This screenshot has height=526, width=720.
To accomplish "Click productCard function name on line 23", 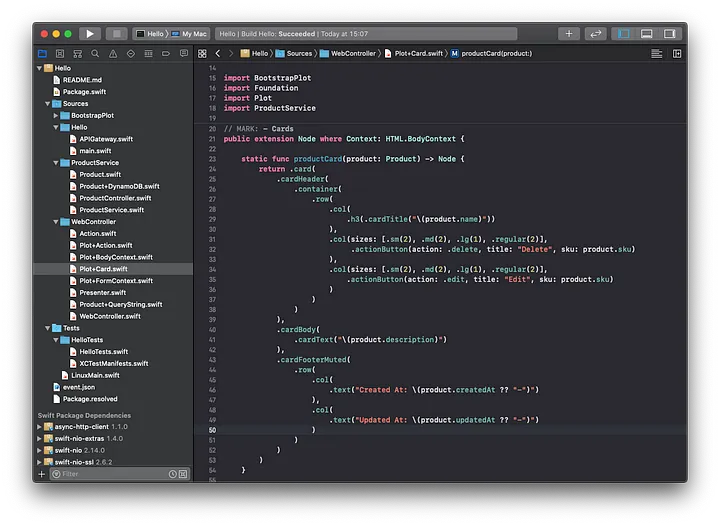I will click(318, 159).
